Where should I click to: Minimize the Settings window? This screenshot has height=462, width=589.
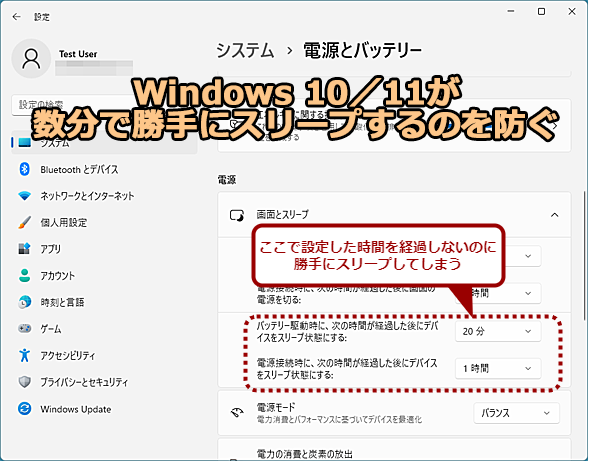[x=511, y=12]
